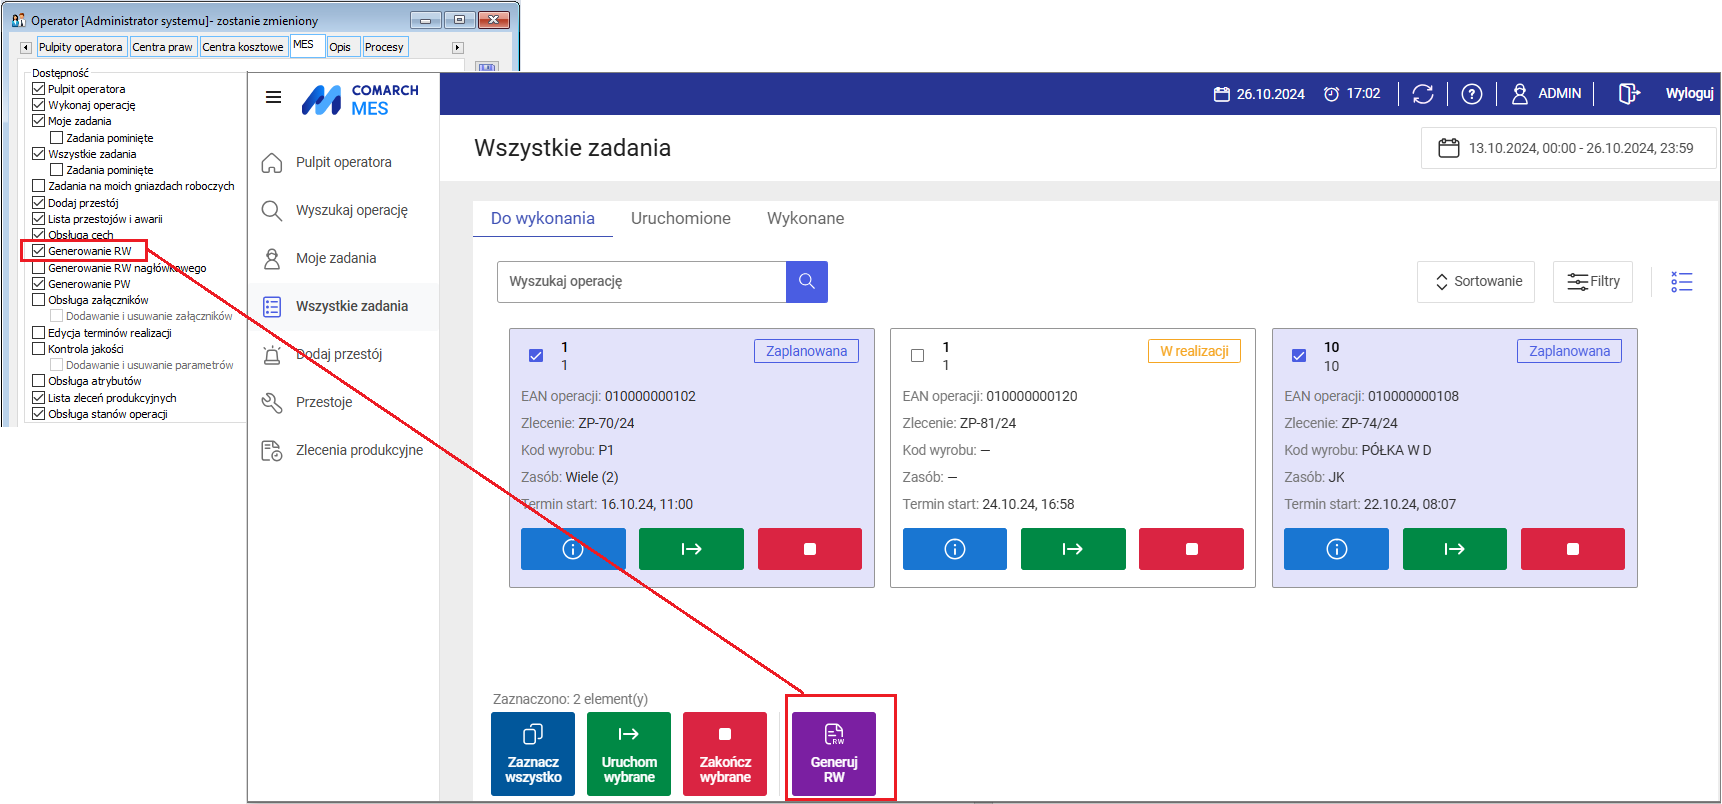This screenshot has height=804, width=1722.
Task: Click the refresh sync icon in header
Action: (1423, 94)
